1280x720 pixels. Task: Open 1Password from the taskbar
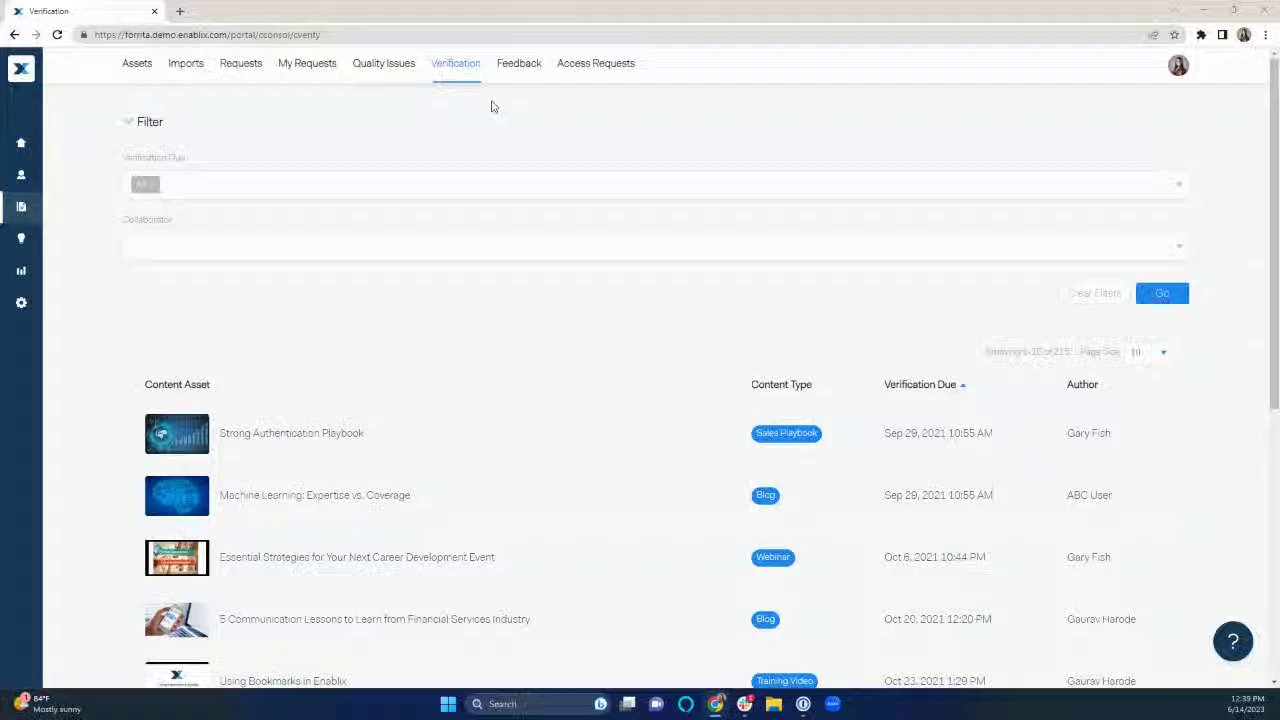803,704
